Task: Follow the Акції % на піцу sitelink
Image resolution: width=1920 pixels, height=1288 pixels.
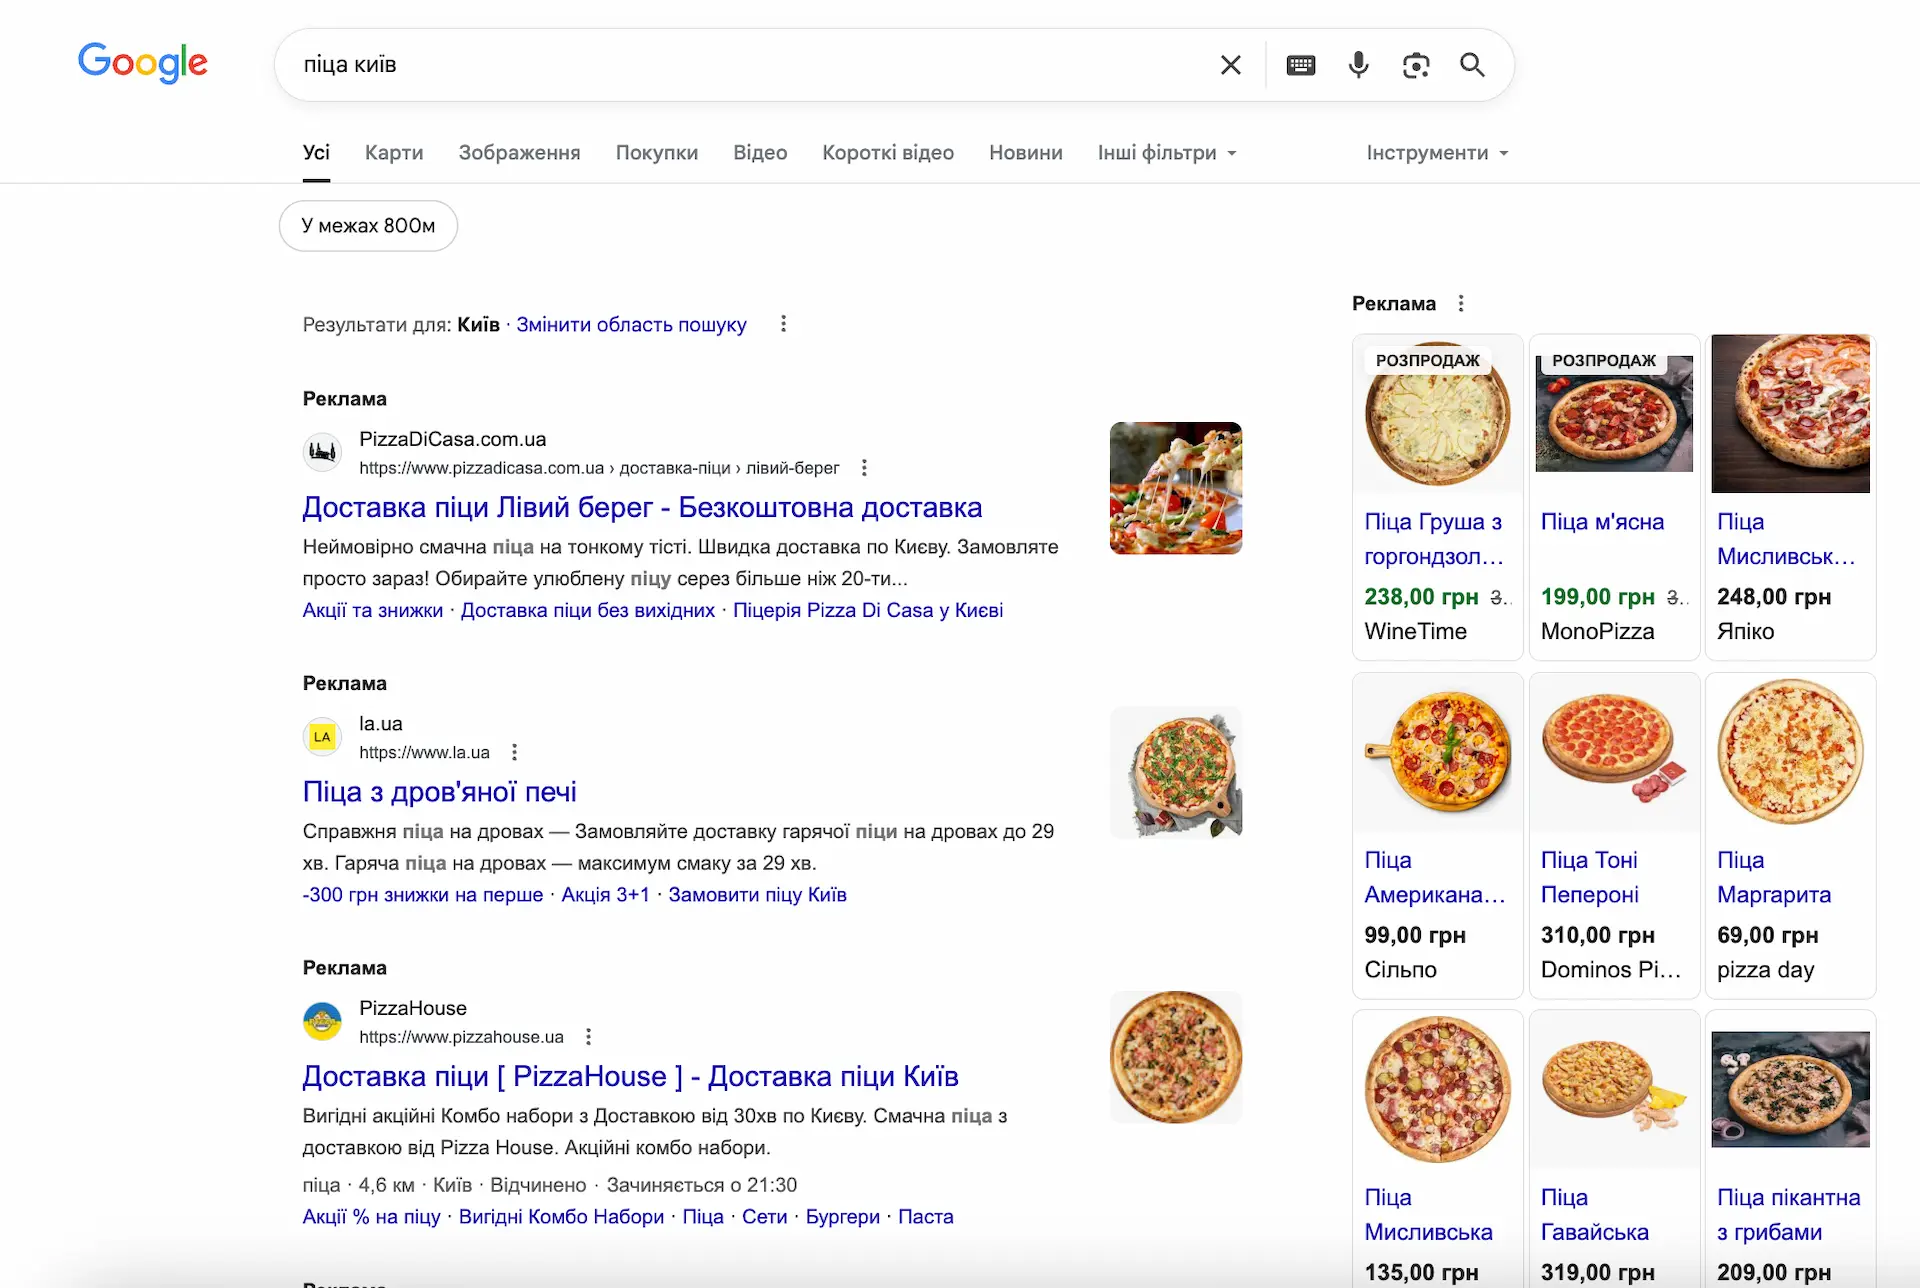Action: pyautogui.click(x=372, y=1217)
